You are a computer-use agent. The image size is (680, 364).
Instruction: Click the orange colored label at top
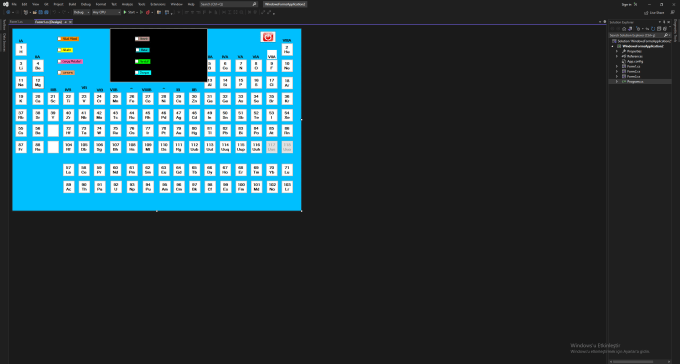70,39
